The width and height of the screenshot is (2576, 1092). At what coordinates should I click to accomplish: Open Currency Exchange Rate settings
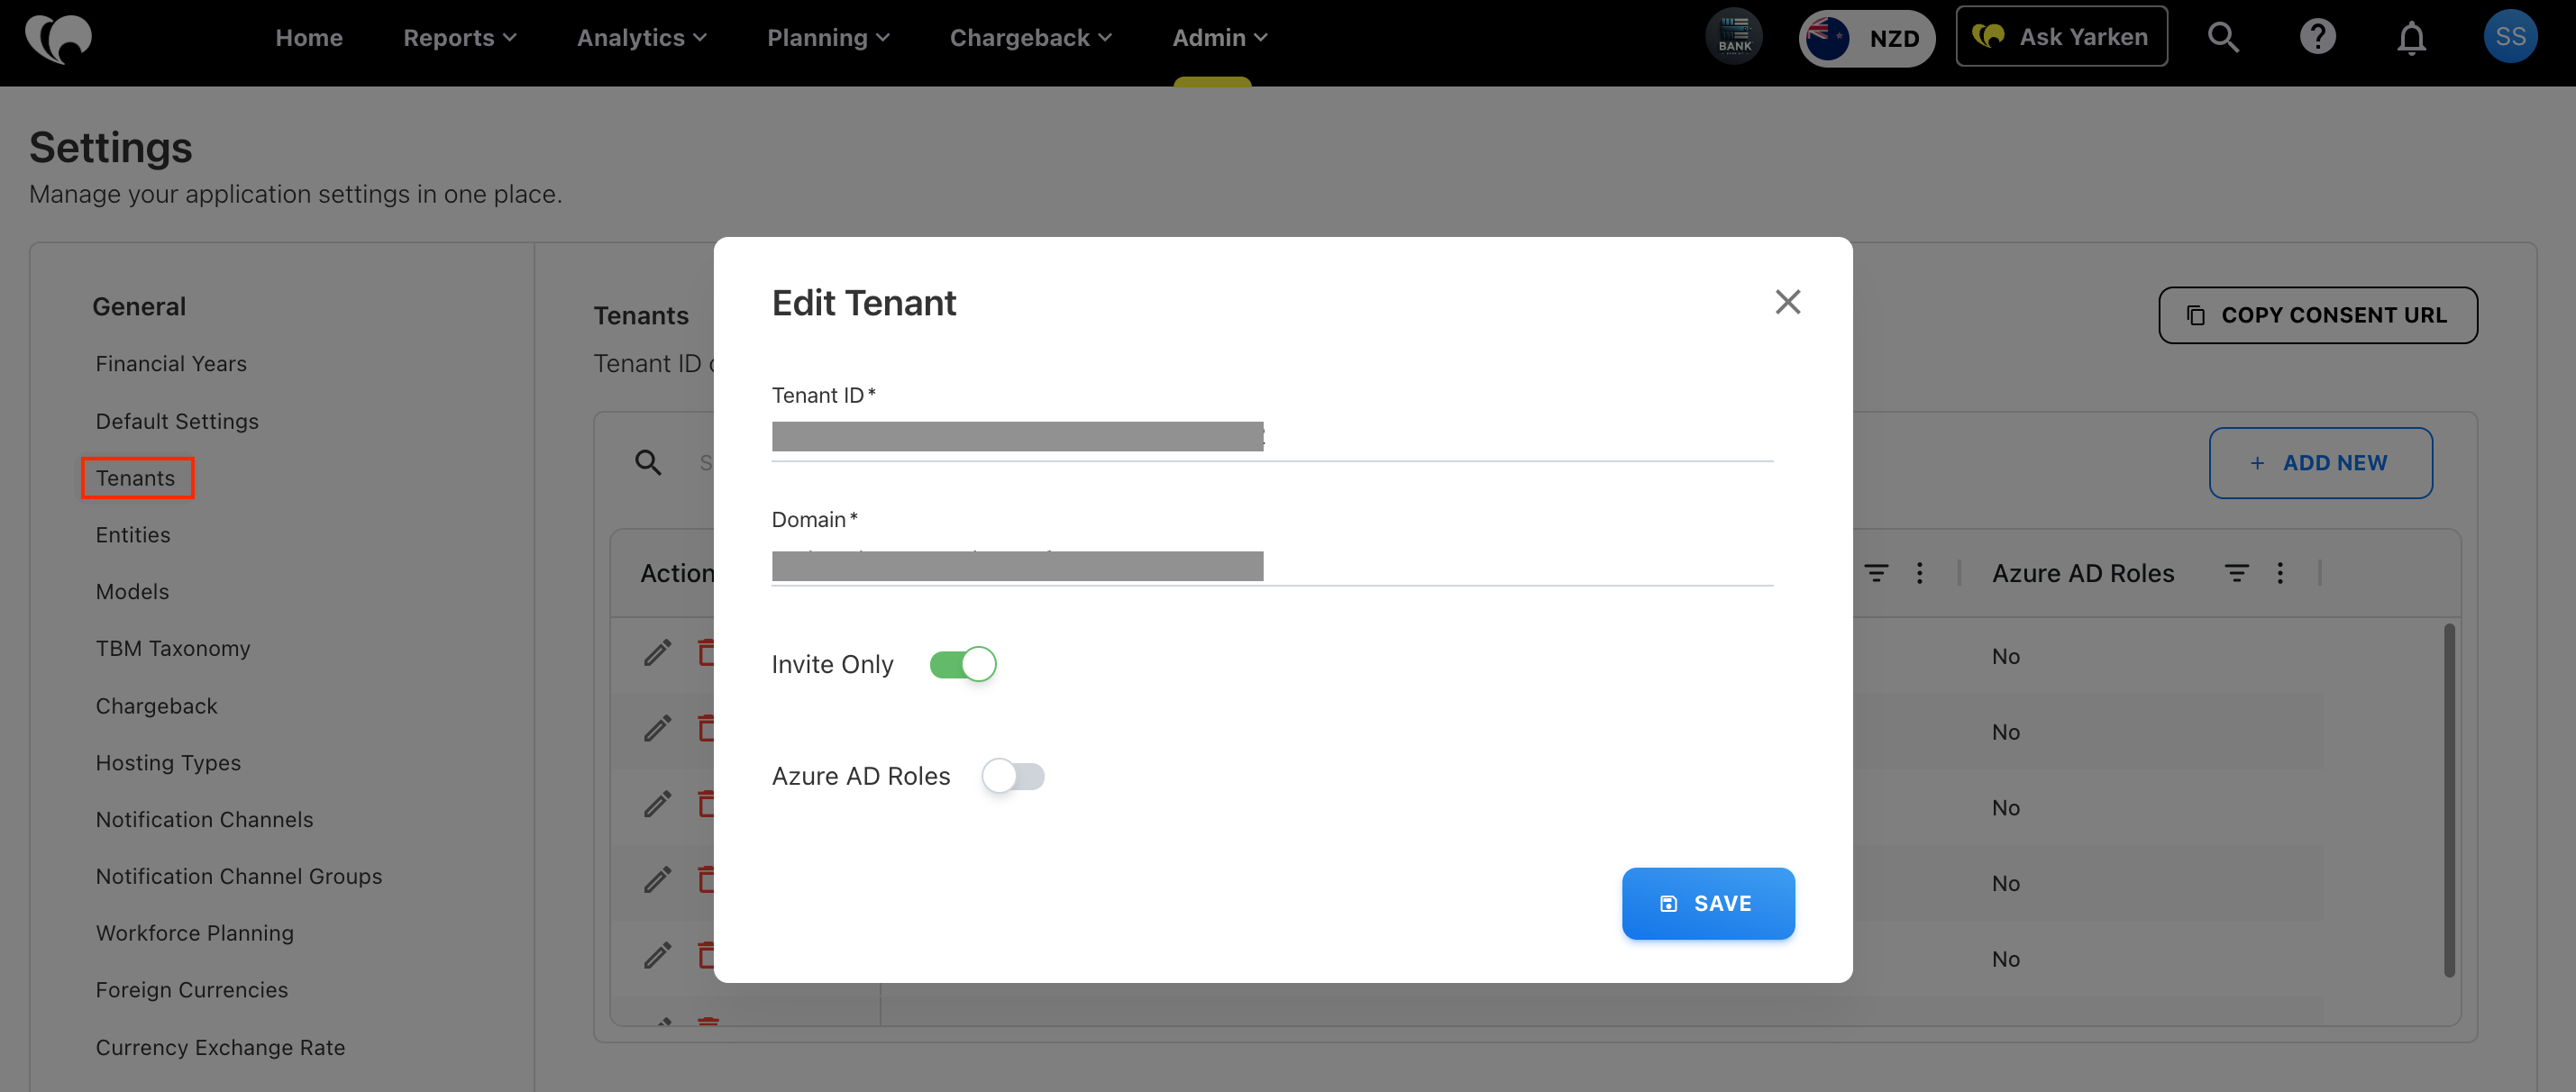pos(220,1048)
